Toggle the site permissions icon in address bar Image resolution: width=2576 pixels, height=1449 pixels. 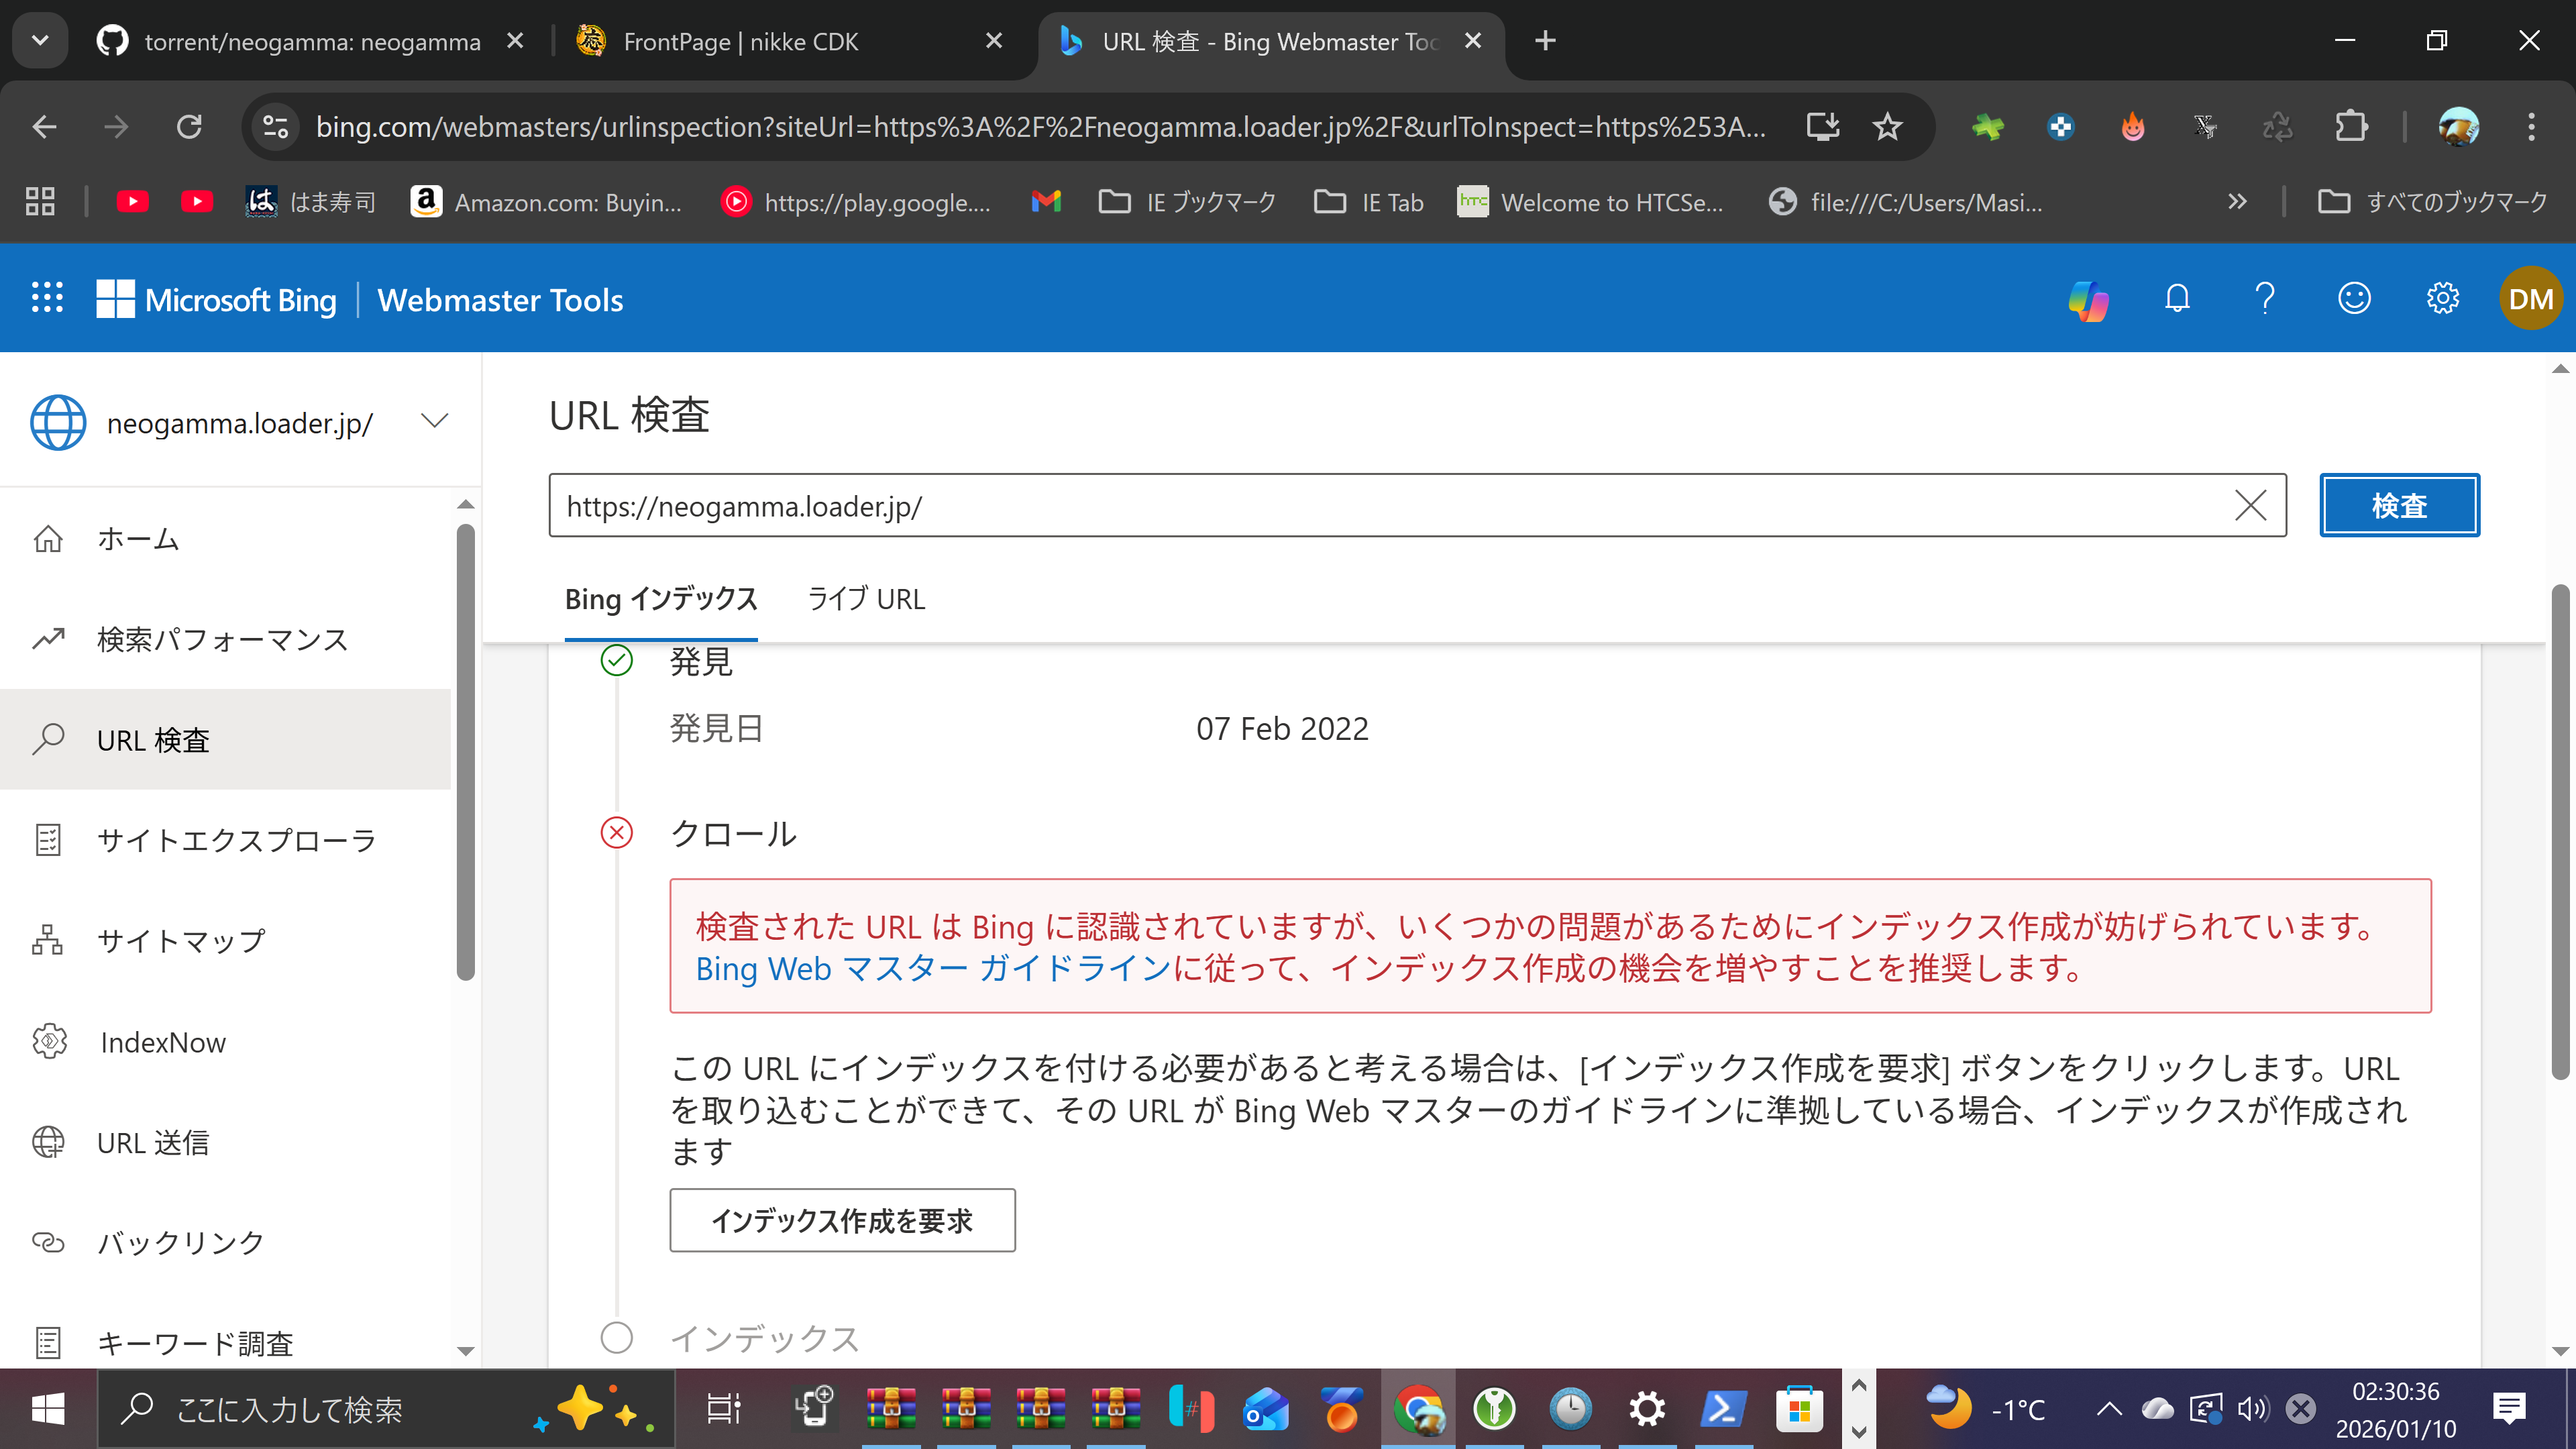(x=275, y=126)
